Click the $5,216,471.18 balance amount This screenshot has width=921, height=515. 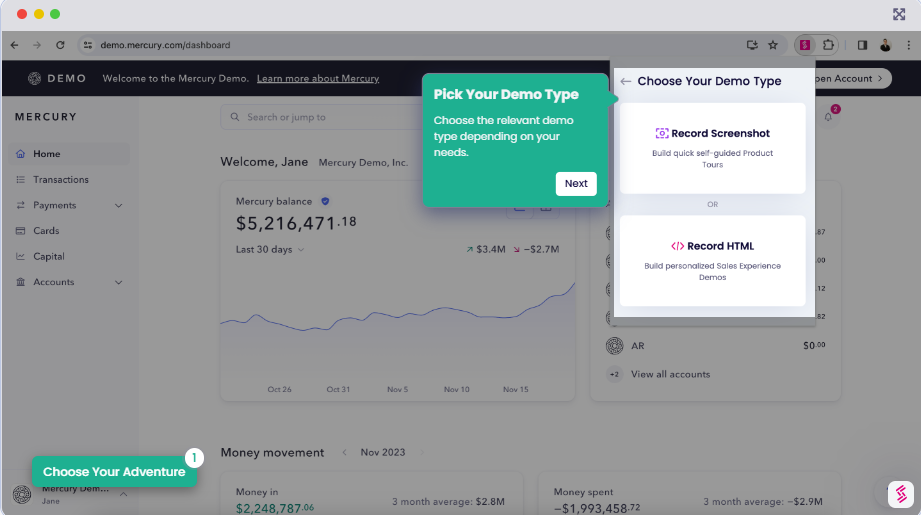point(295,223)
